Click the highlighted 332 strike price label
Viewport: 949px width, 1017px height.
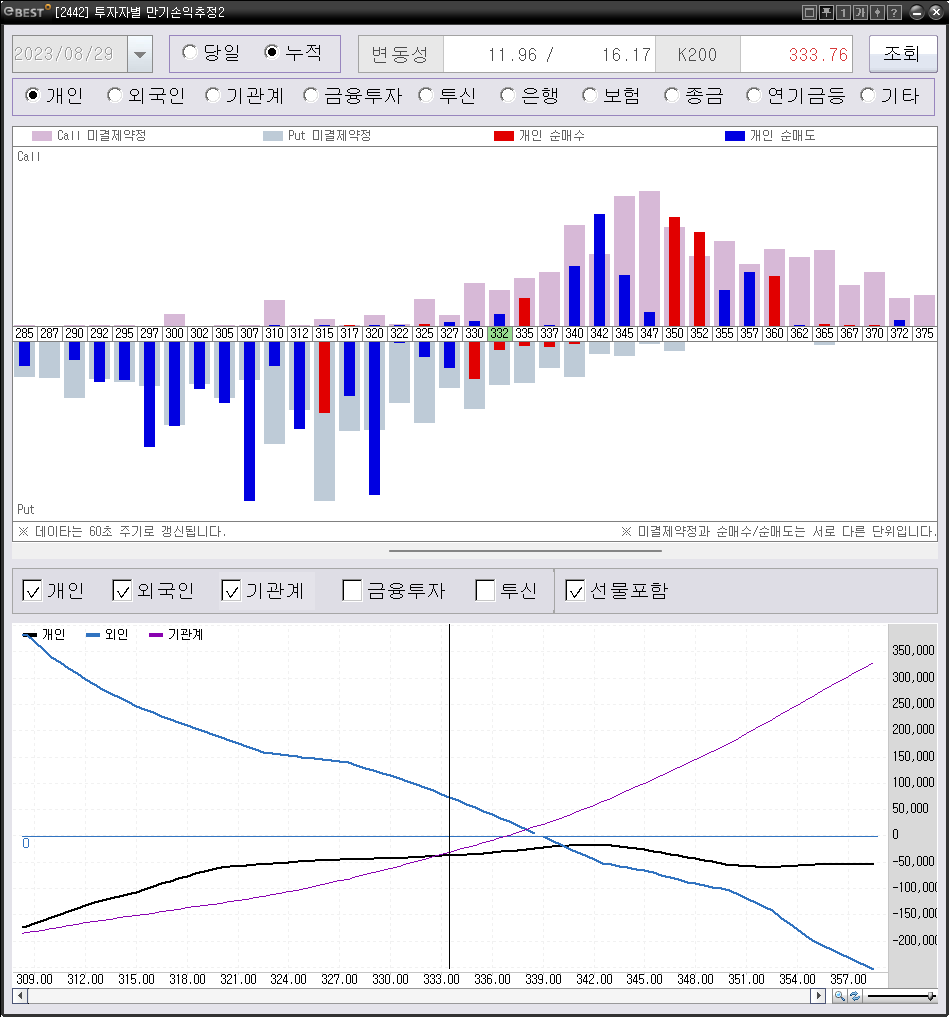(x=499, y=333)
